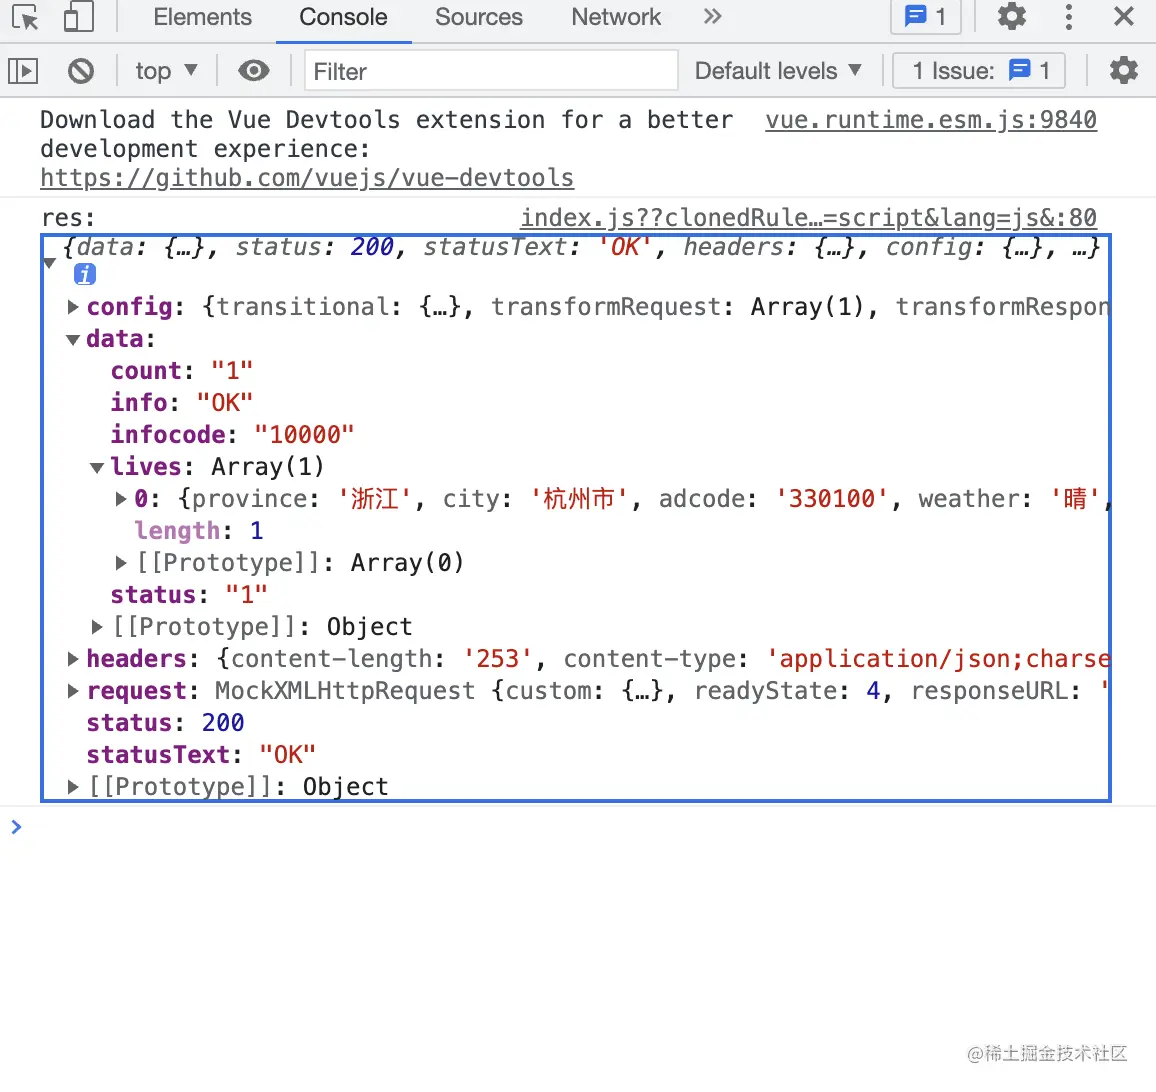Select the res: log label
1156x1092 pixels.
68,218
